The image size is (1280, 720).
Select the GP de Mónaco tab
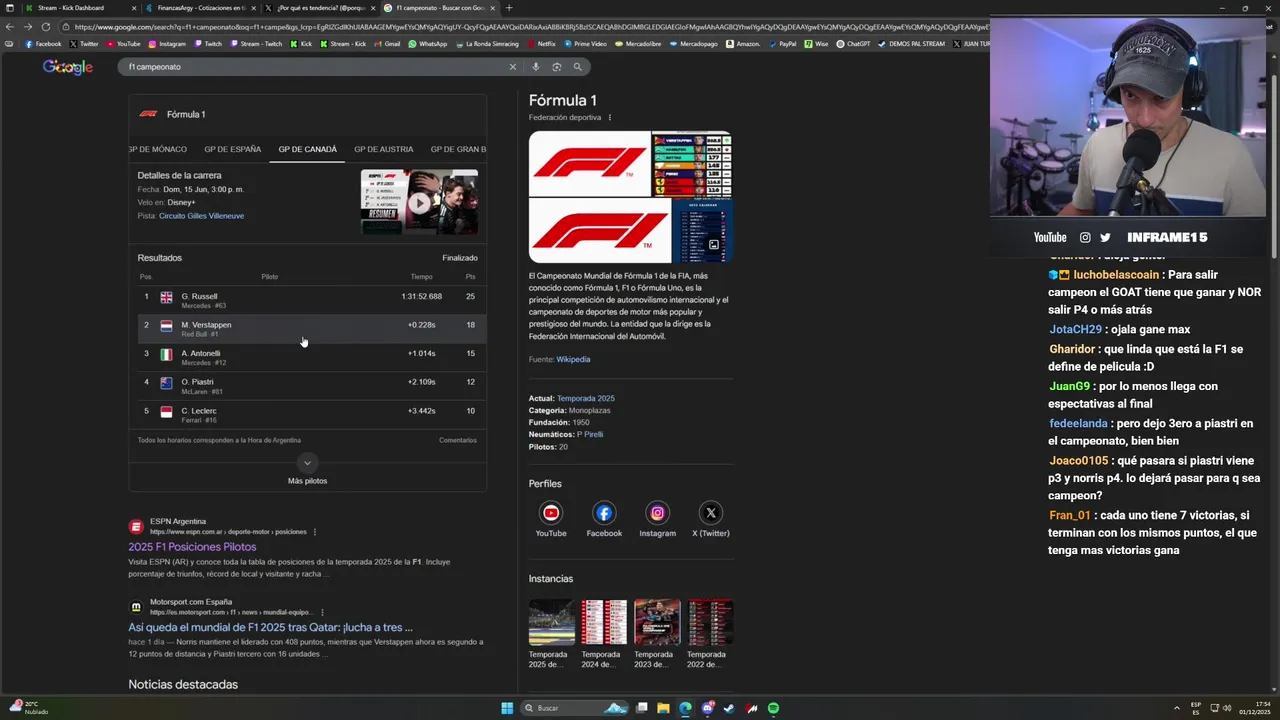click(x=157, y=149)
